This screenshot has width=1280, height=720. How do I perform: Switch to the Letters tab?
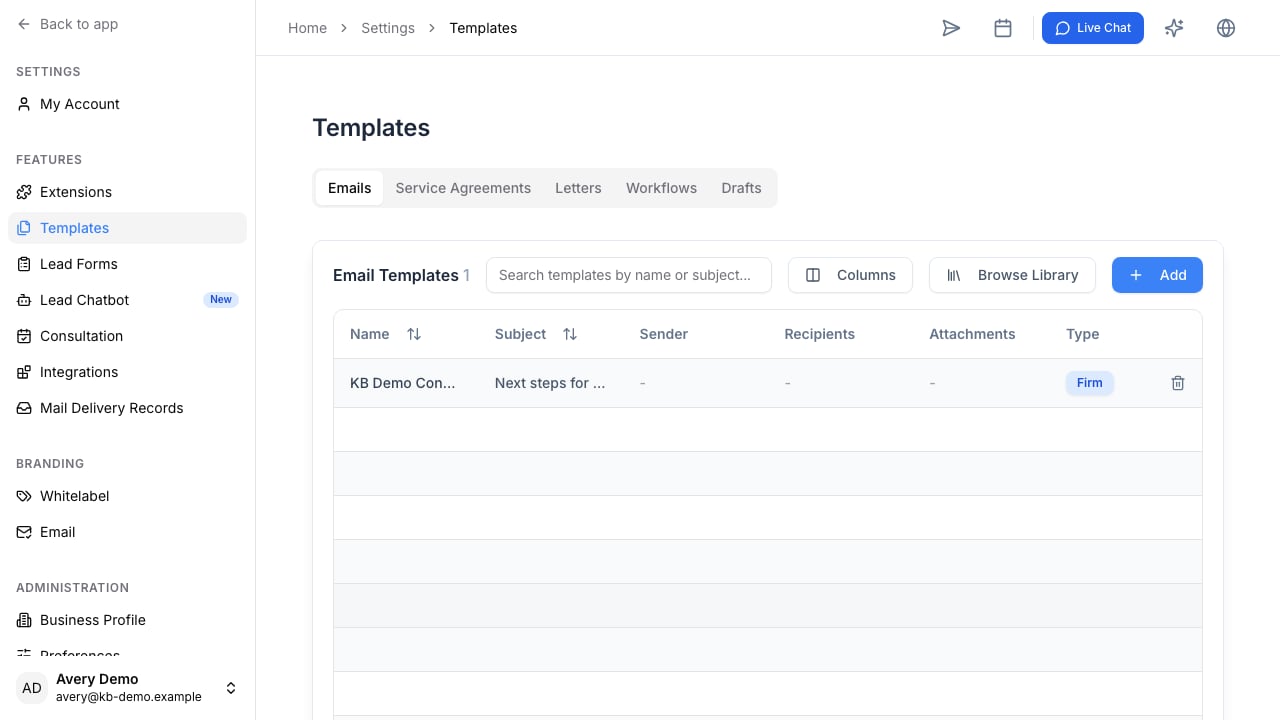578,188
